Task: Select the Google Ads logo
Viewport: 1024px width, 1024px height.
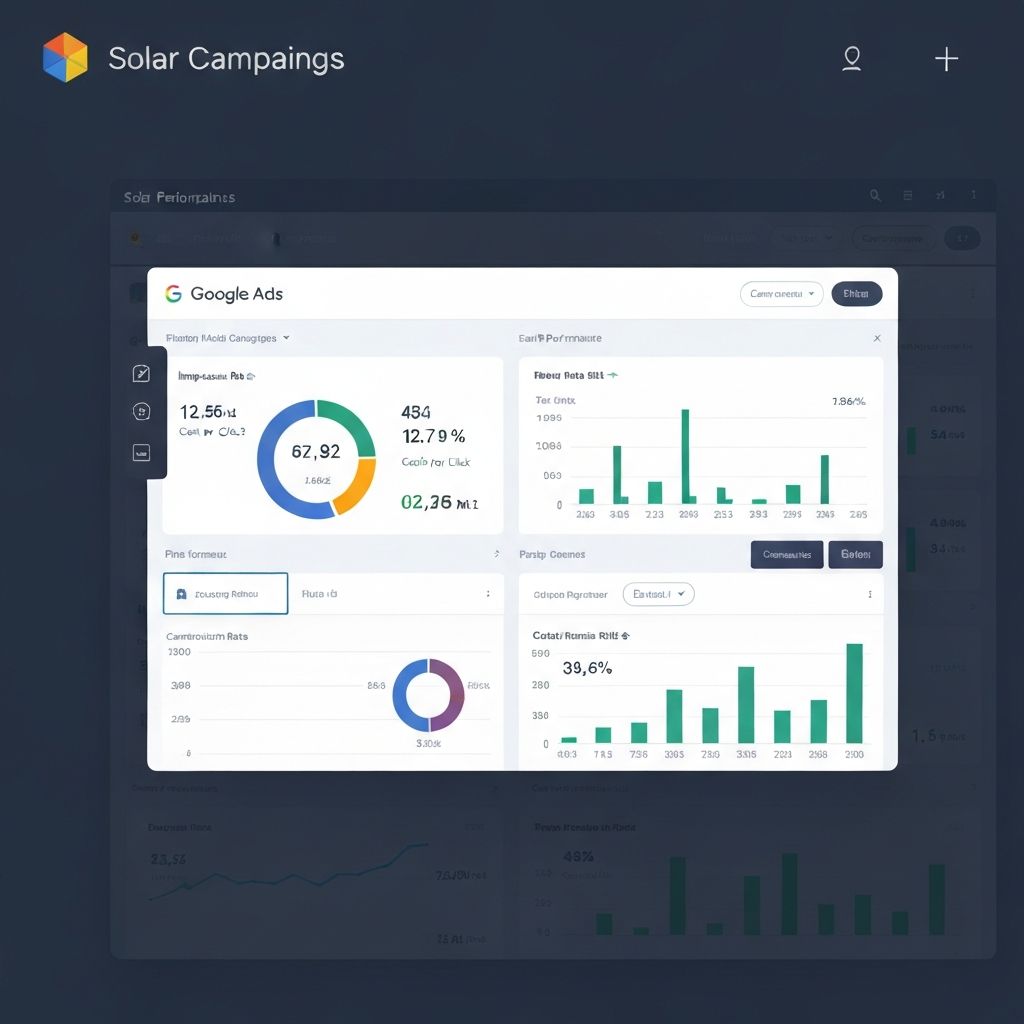Action: pos(174,294)
